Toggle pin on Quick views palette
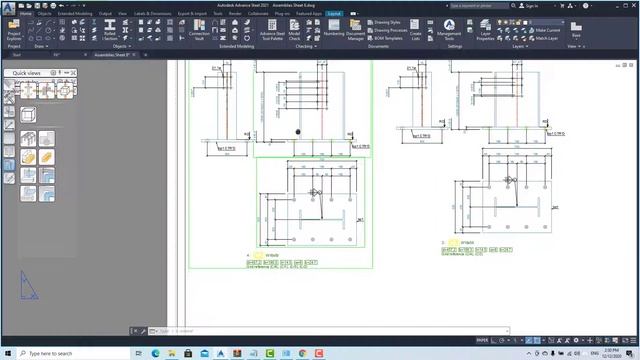This screenshot has width=640, height=360. [60, 73]
